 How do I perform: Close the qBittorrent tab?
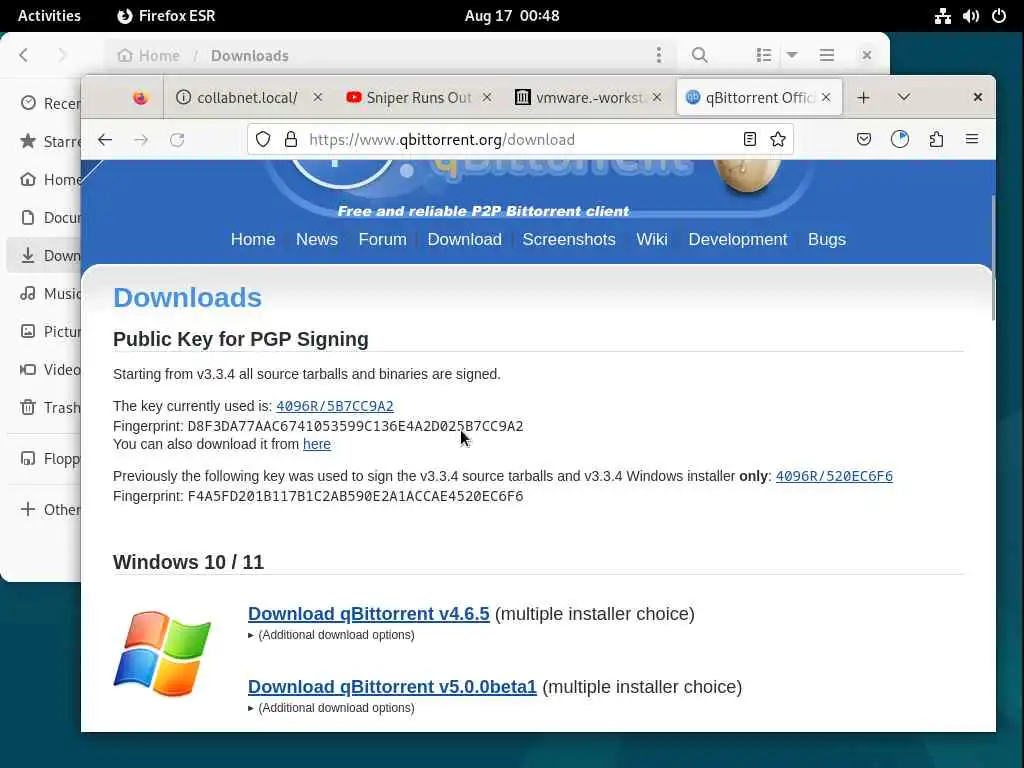[x=826, y=97]
